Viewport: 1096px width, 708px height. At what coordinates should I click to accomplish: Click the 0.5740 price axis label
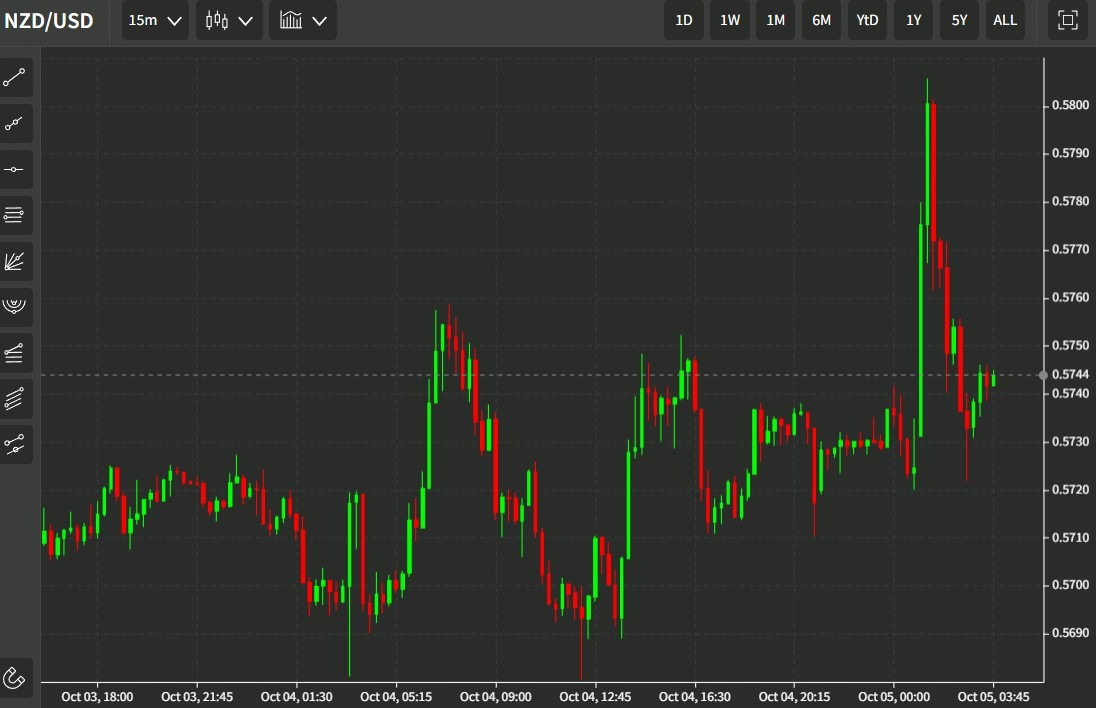click(x=1070, y=393)
